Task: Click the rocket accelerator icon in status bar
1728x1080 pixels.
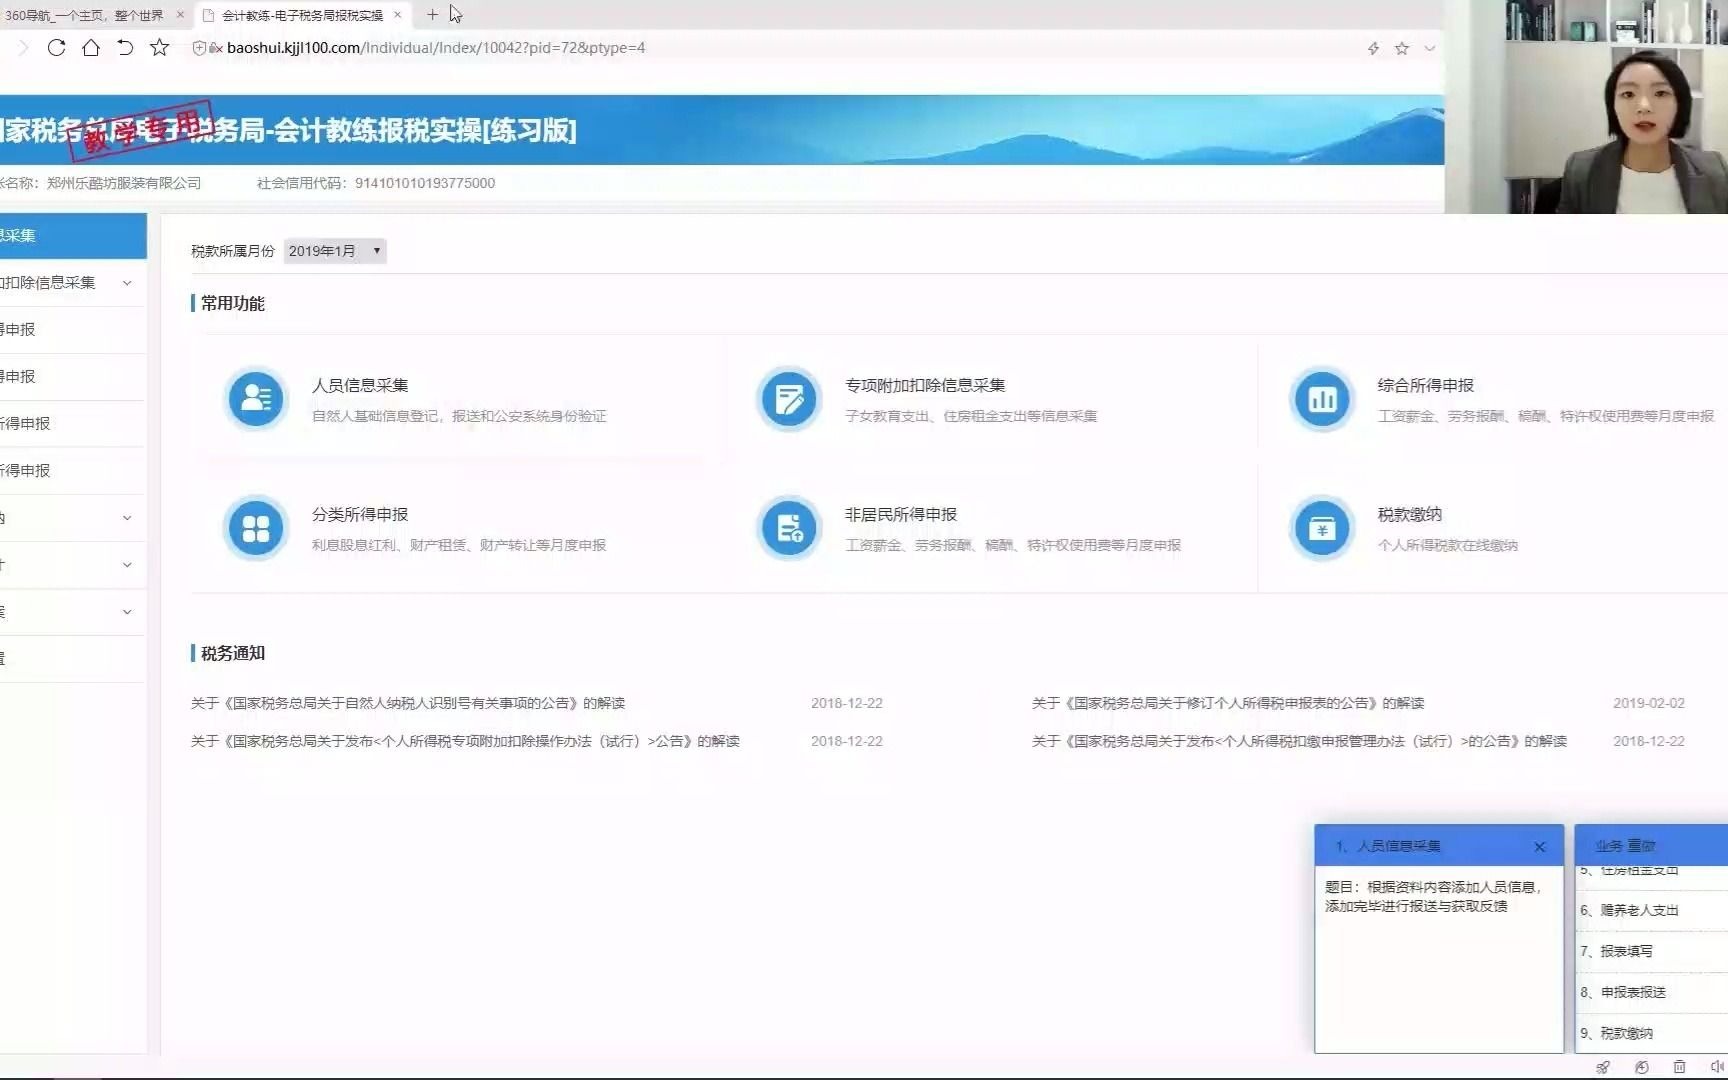Action: [x=1603, y=1067]
